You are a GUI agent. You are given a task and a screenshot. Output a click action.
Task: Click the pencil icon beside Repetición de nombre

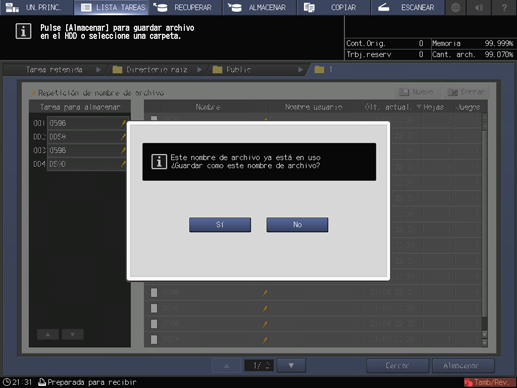(33, 93)
